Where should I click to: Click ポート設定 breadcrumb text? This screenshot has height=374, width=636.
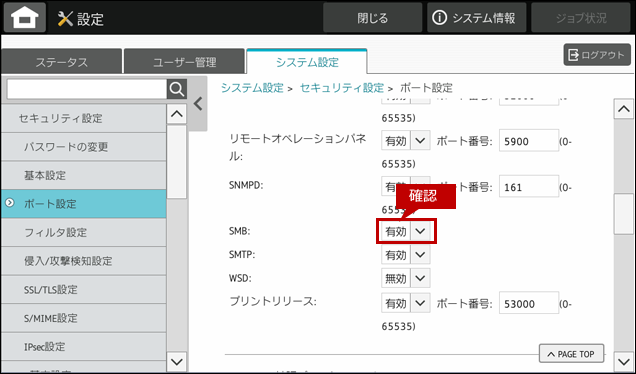426,88
